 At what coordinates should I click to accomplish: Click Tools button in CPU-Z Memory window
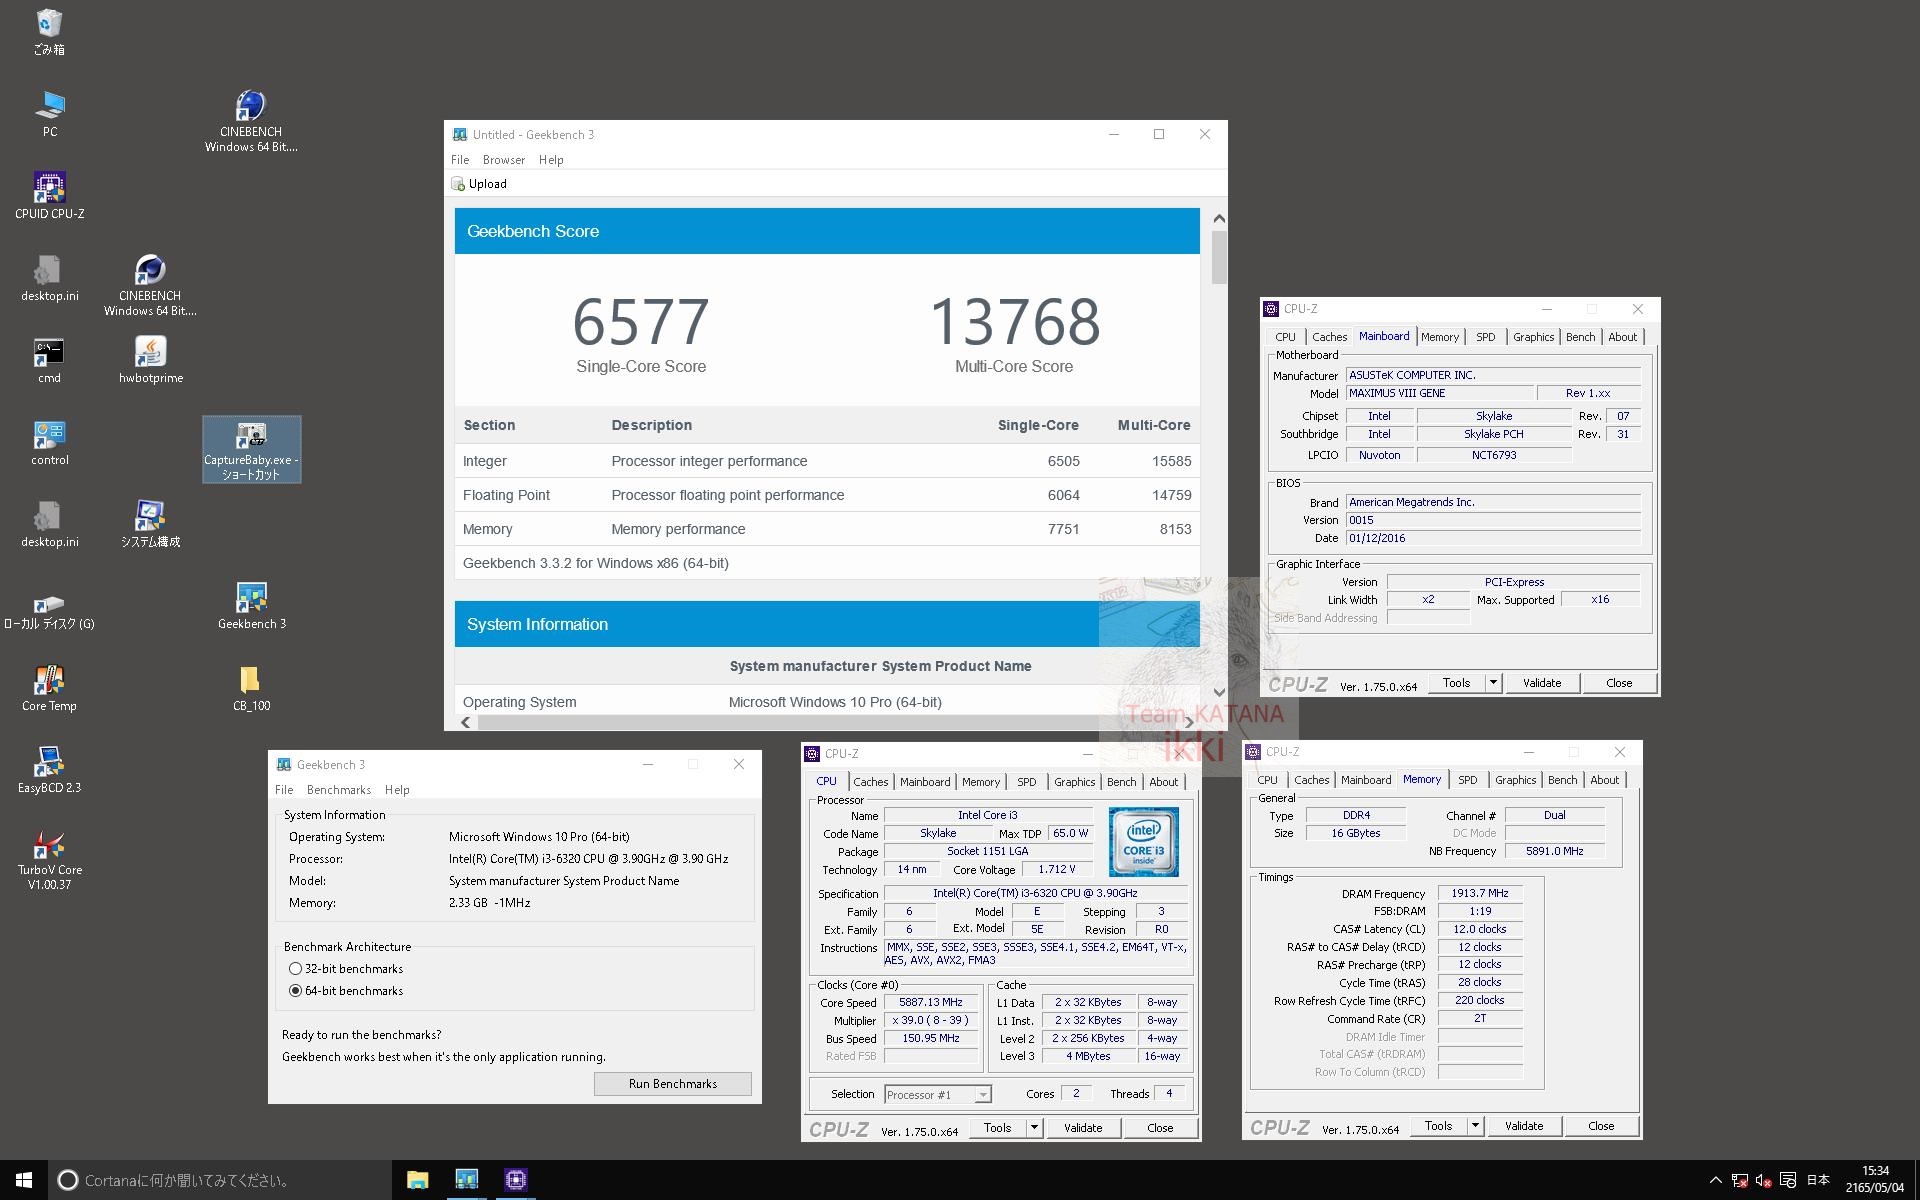point(1438,1126)
